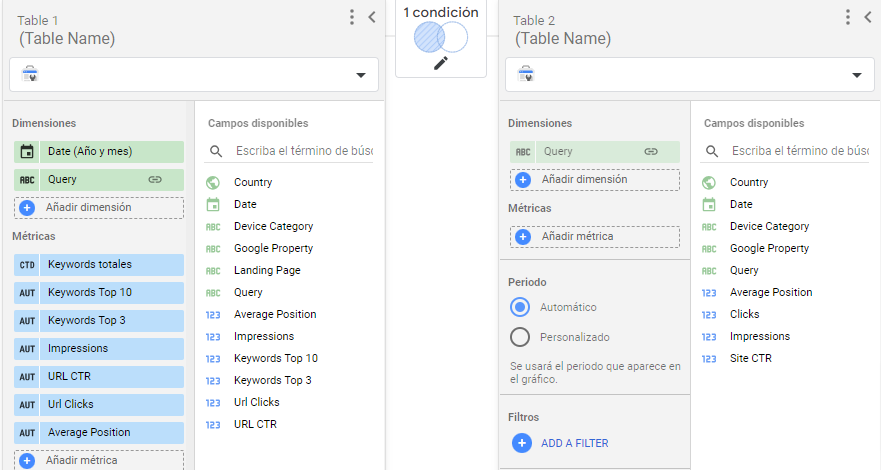Viewport: 881px width, 470px height.
Task: Click ABC type icon of Table 1 Query dimension
Action: tap(27, 180)
